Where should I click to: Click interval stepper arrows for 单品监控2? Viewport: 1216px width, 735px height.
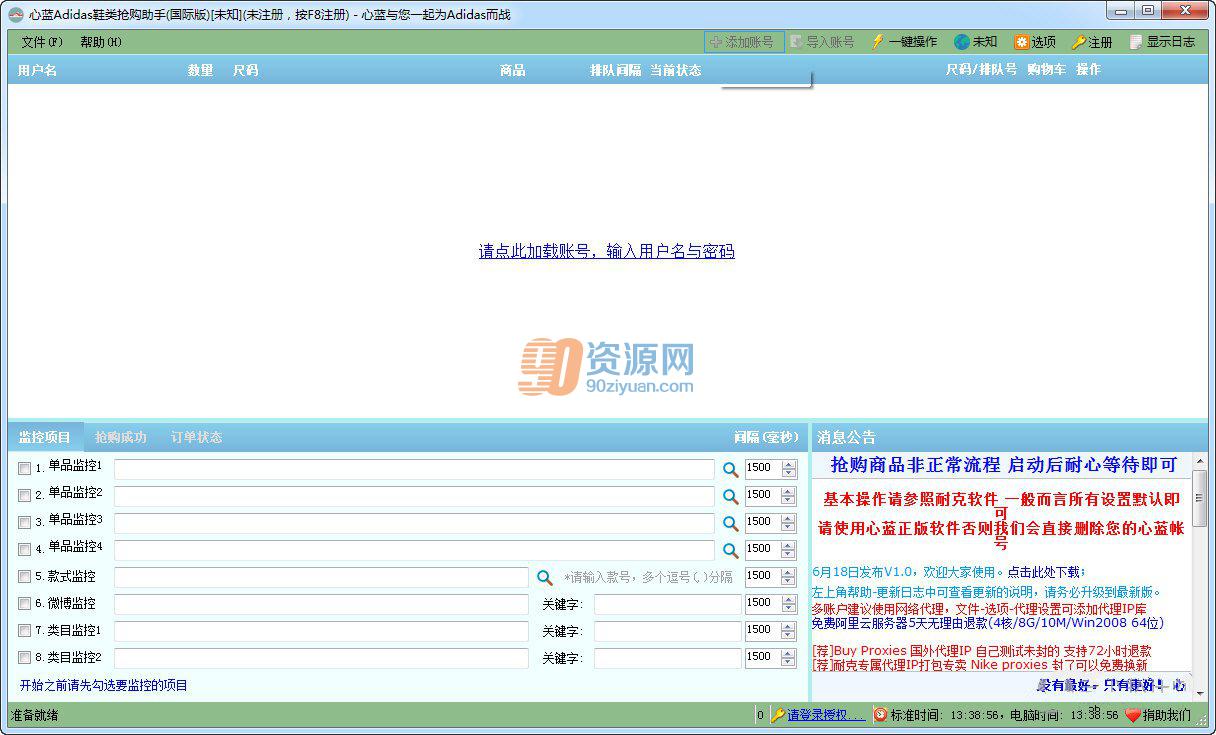789,495
